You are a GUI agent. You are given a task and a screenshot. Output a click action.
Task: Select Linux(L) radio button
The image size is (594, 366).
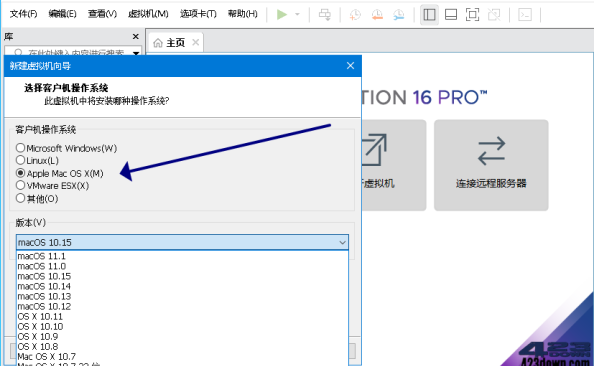(38, 160)
